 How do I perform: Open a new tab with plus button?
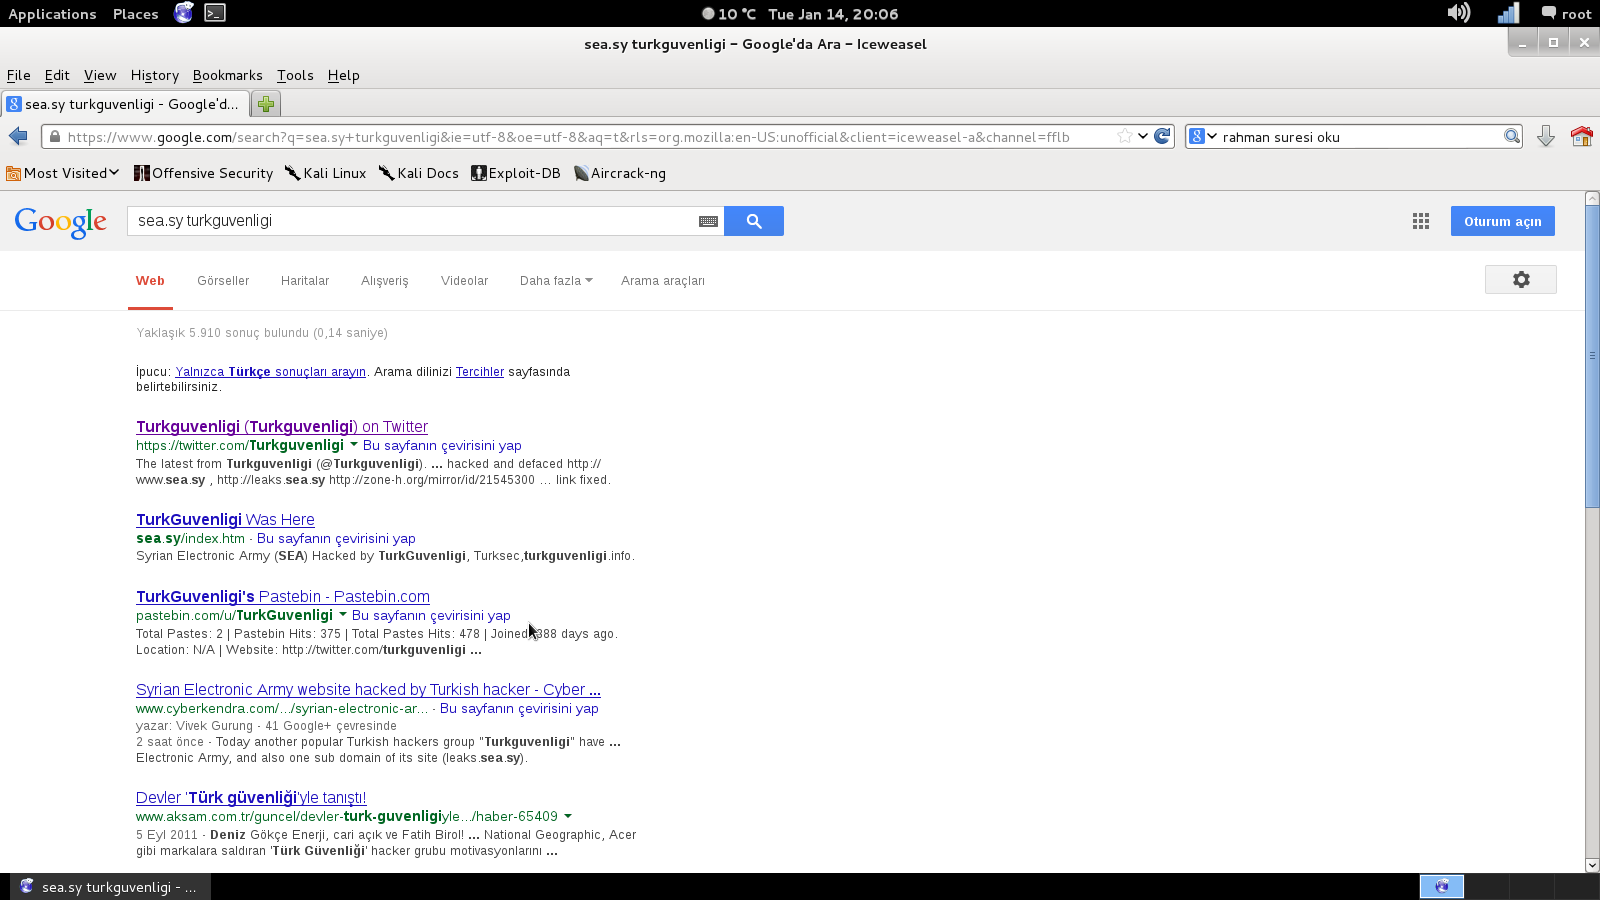pos(266,104)
